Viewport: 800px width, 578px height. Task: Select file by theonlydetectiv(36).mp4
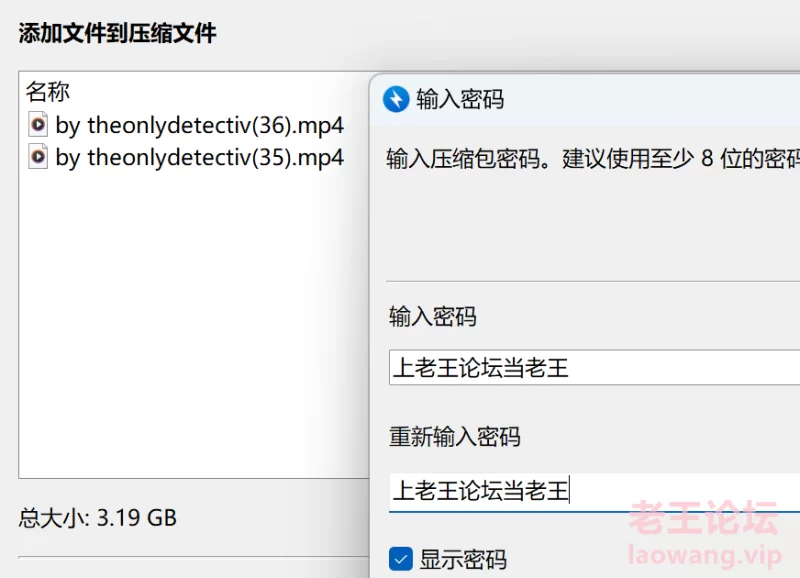point(186,125)
